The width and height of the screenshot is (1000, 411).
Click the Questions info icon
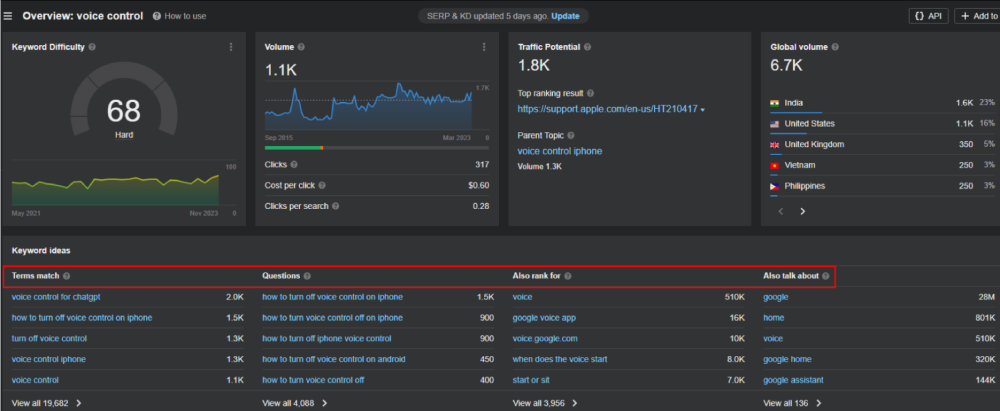click(307, 276)
